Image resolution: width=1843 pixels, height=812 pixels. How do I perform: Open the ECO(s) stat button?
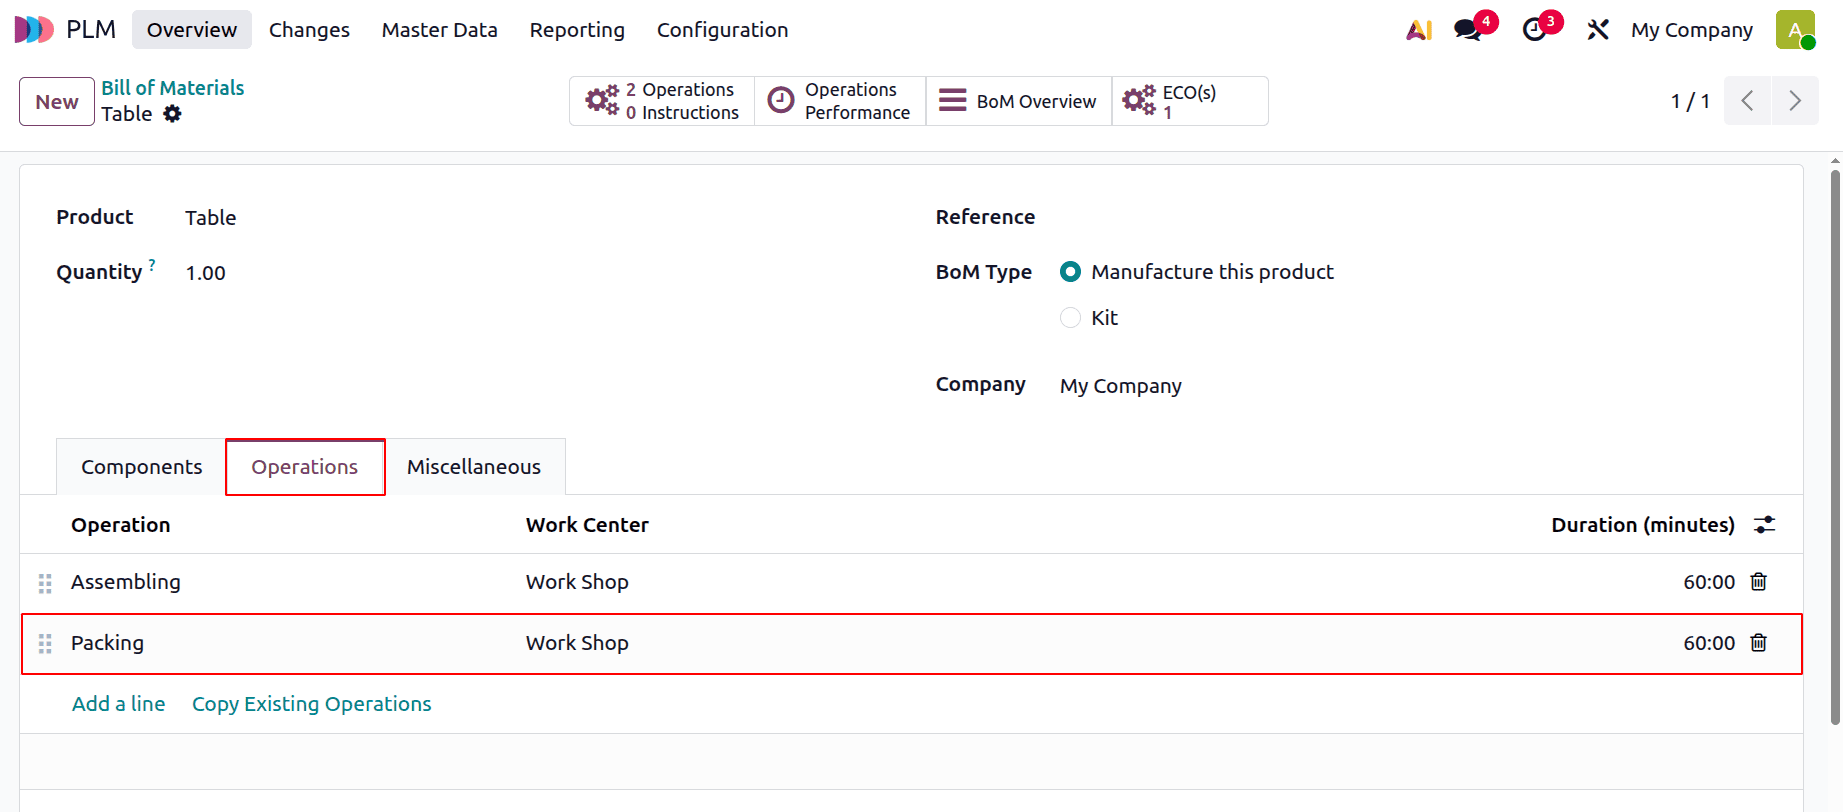[x=1190, y=101]
